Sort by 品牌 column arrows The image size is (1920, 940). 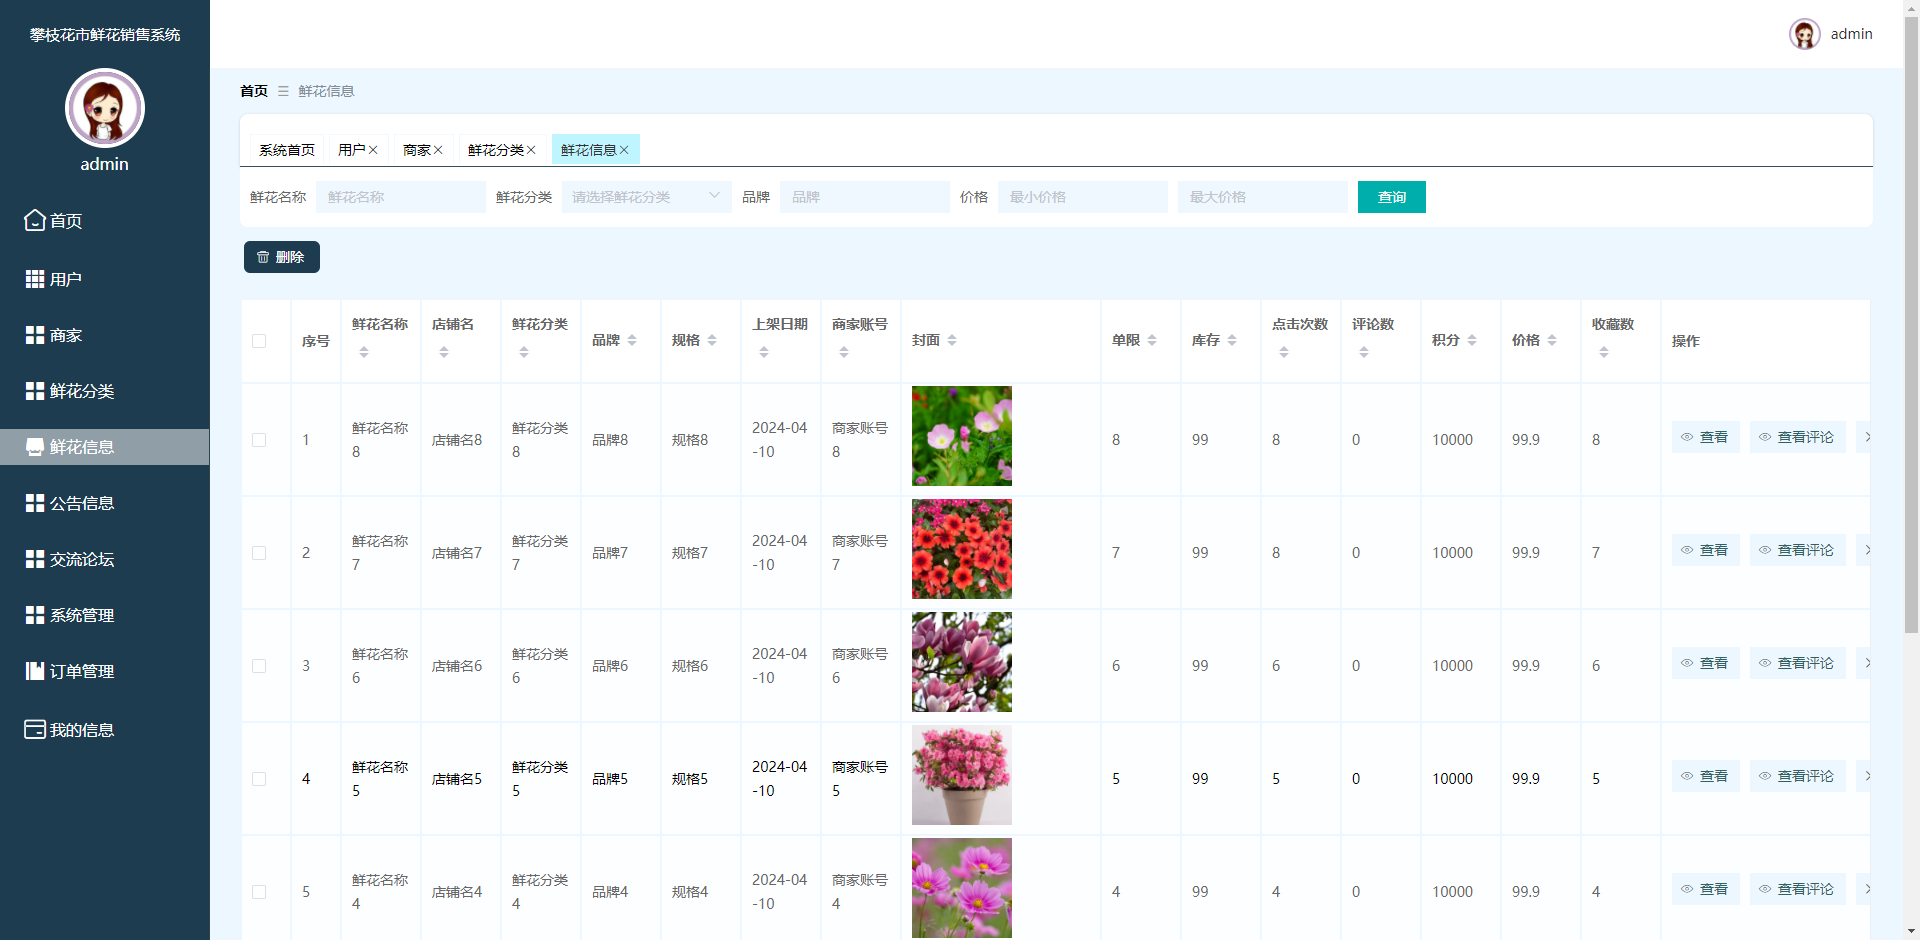pyautogui.click(x=632, y=341)
